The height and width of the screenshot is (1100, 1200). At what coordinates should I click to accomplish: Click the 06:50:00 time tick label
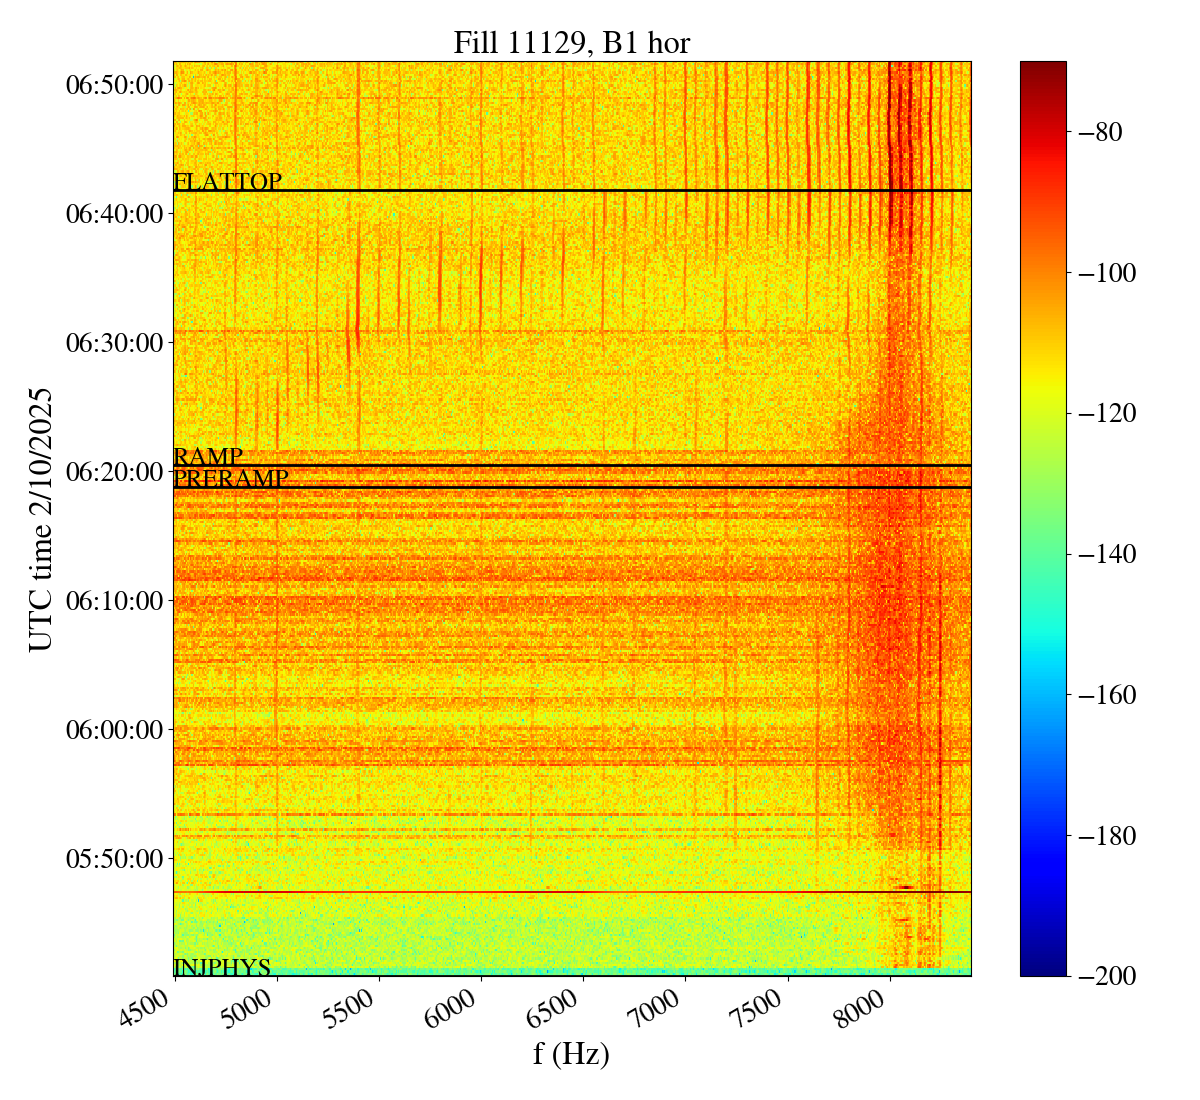tap(114, 84)
